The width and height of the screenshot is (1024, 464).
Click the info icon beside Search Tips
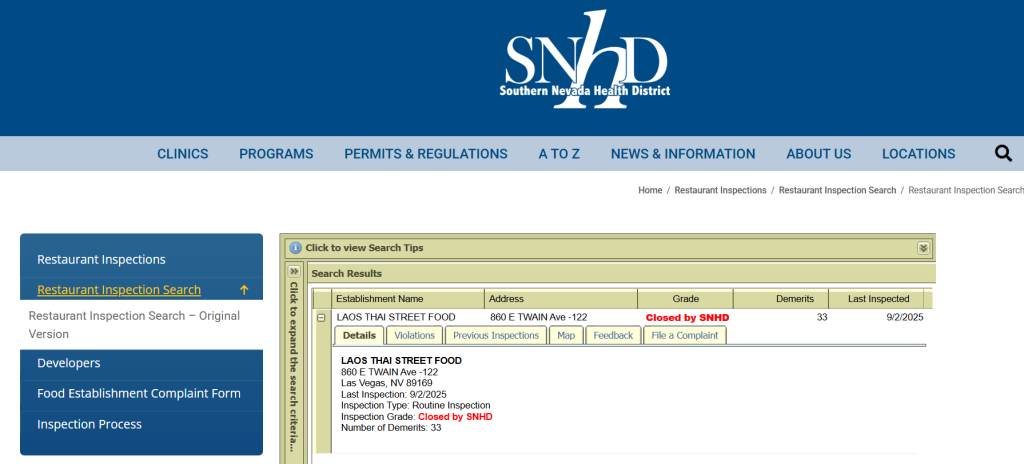(x=296, y=248)
